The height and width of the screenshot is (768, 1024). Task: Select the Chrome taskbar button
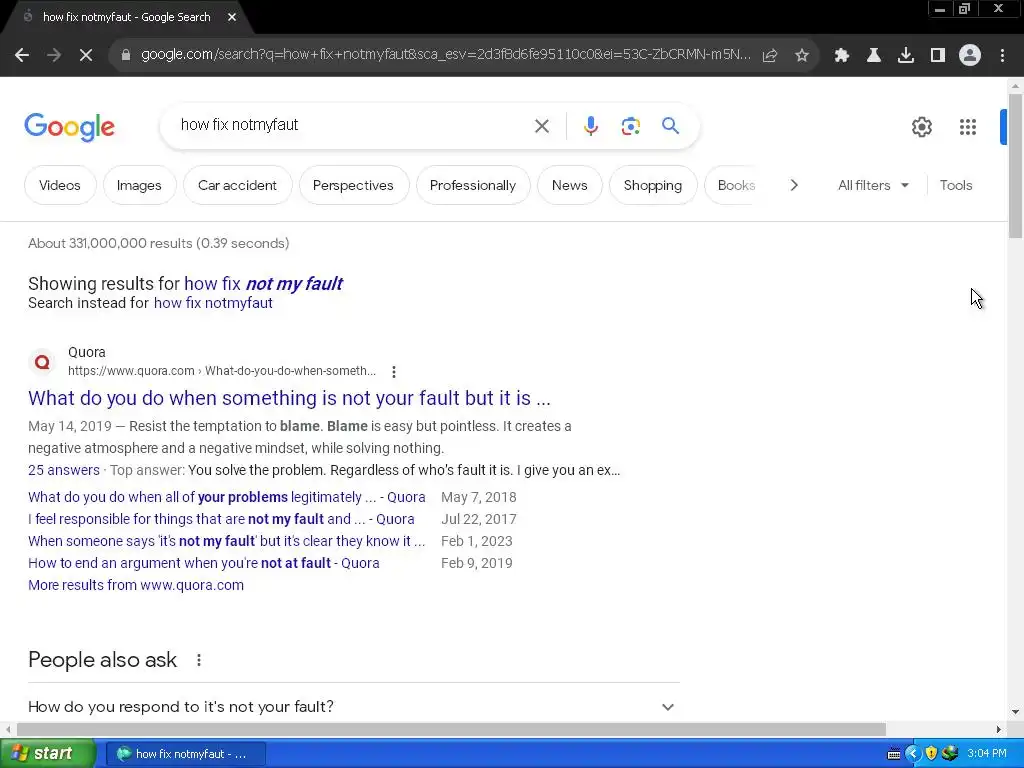(185, 754)
